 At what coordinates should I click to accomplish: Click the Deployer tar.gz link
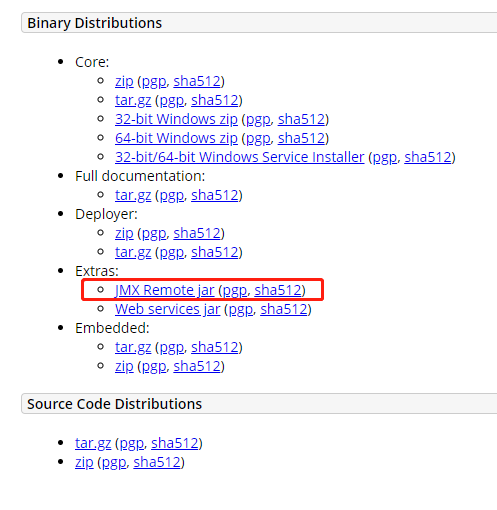coord(133,252)
